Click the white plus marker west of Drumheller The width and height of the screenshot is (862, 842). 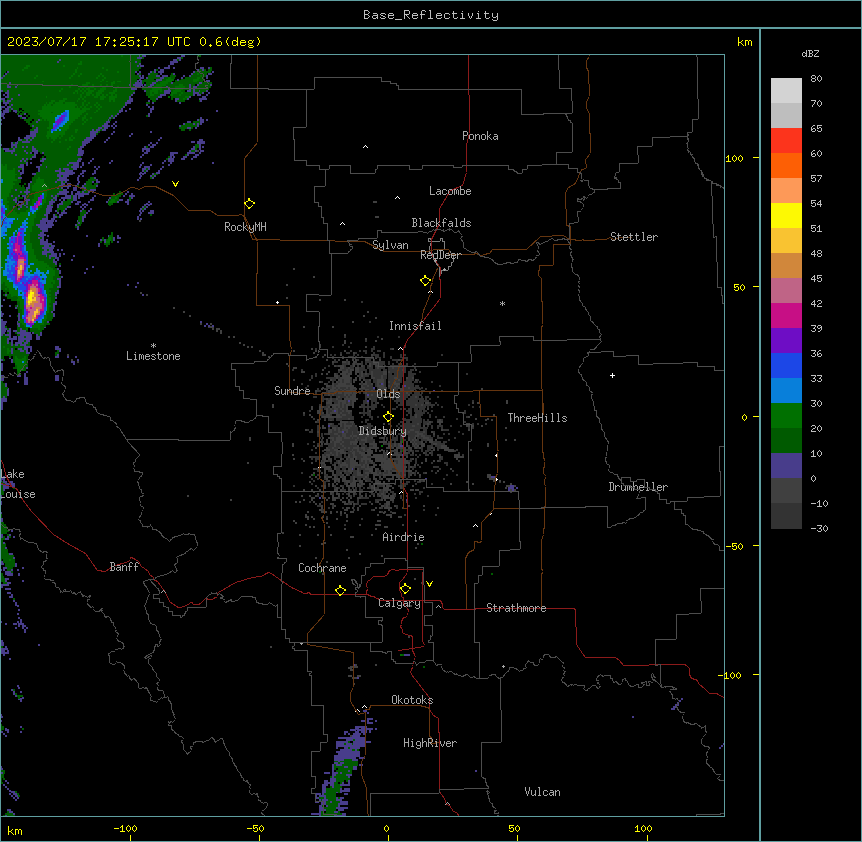(x=612, y=375)
